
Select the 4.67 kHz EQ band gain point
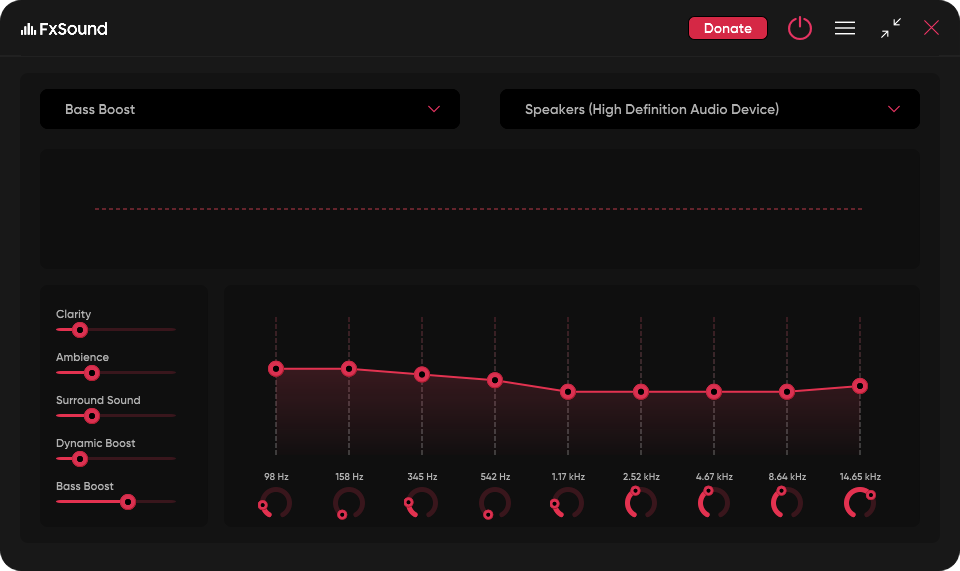click(714, 392)
